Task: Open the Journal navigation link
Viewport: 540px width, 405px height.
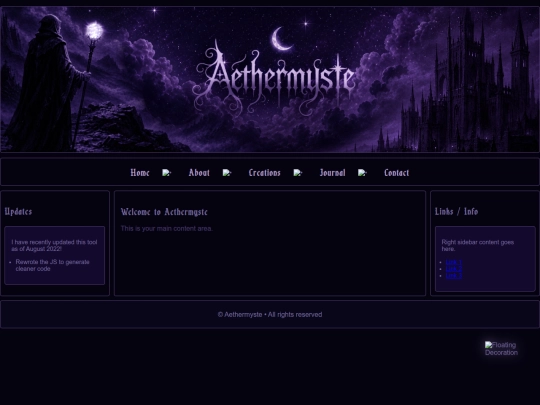Action: click(x=332, y=173)
